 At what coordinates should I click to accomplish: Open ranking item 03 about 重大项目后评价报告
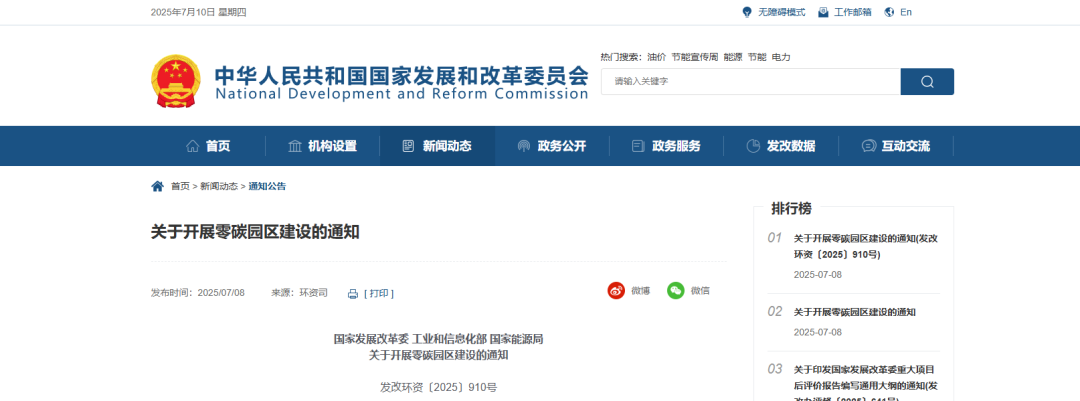pos(864,385)
